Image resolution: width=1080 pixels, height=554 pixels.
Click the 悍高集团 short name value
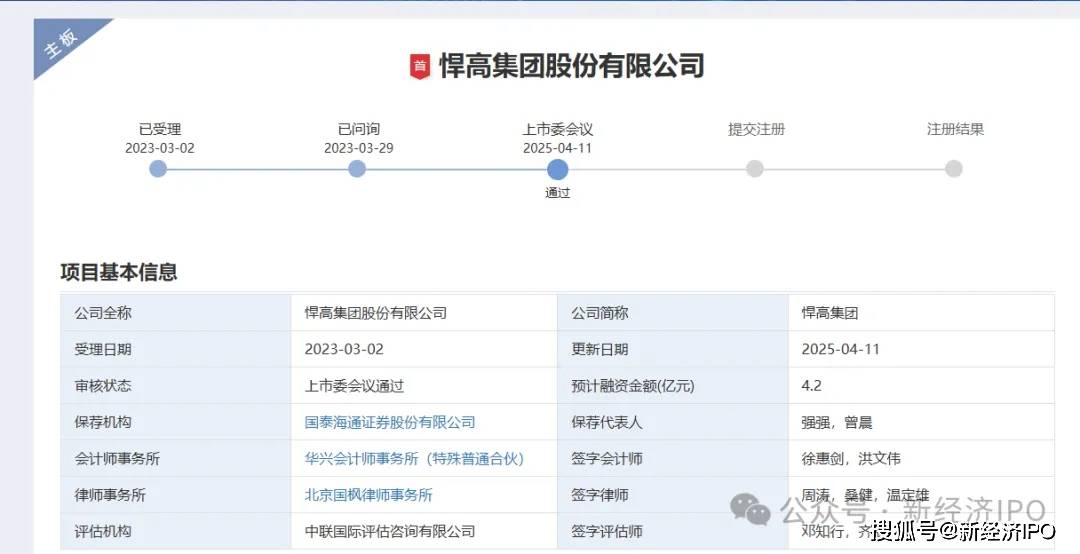point(829,313)
